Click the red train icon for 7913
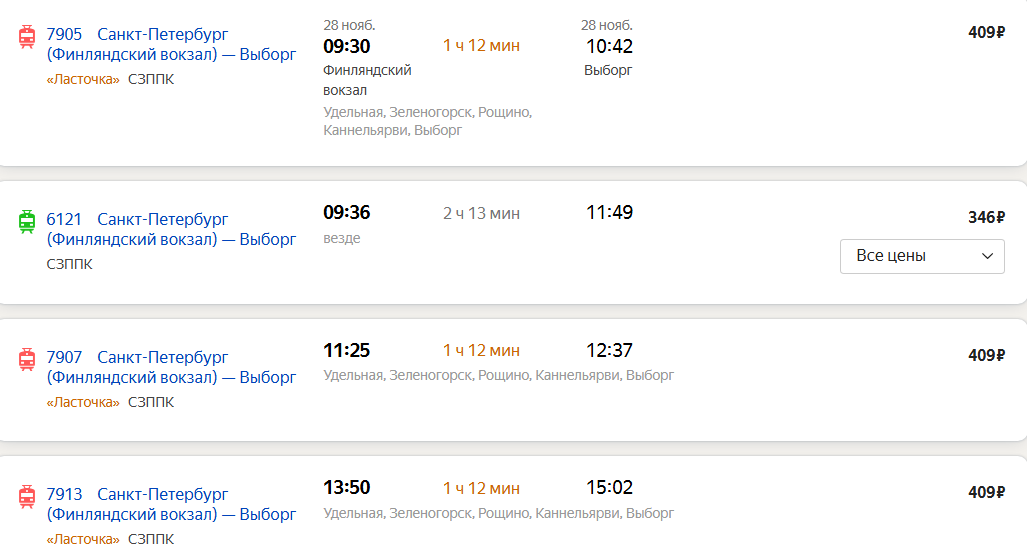1027x557 pixels. click(x=27, y=497)
